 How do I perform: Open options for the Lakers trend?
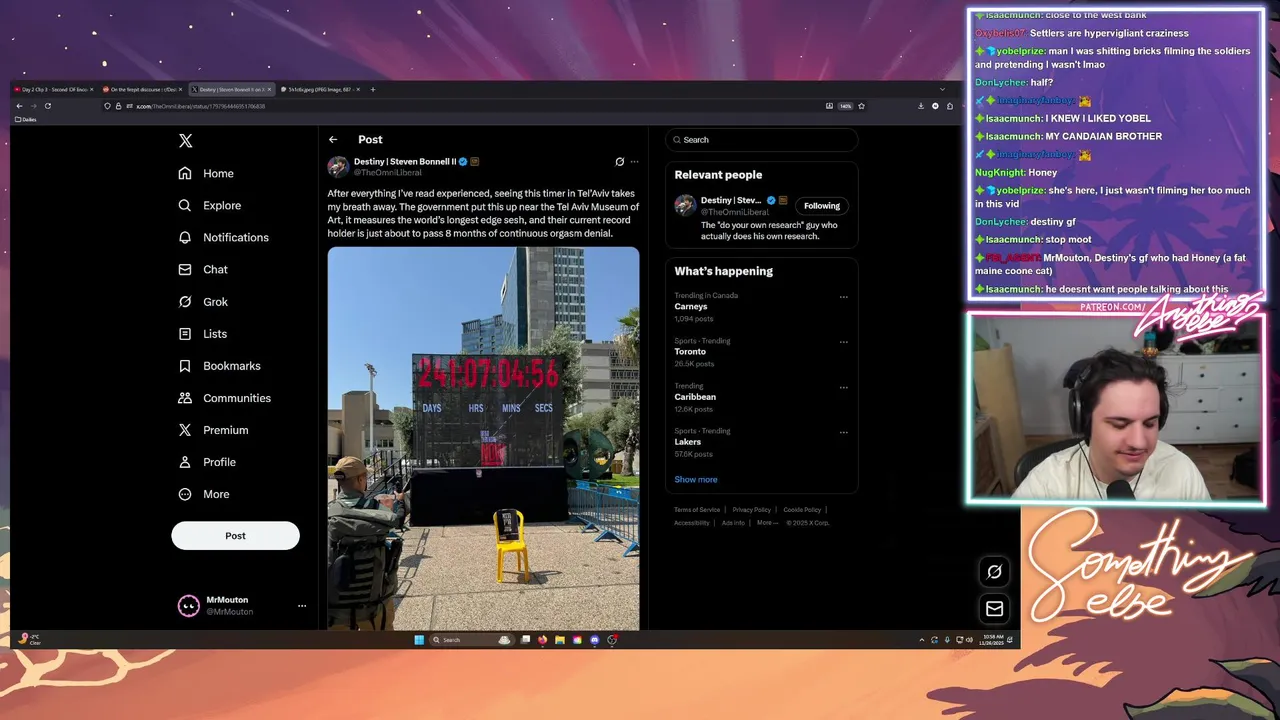point(844,433)
